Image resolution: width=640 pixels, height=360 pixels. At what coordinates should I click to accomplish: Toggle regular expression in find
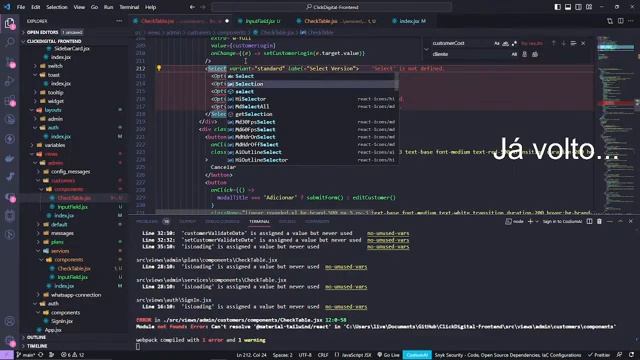514,43
